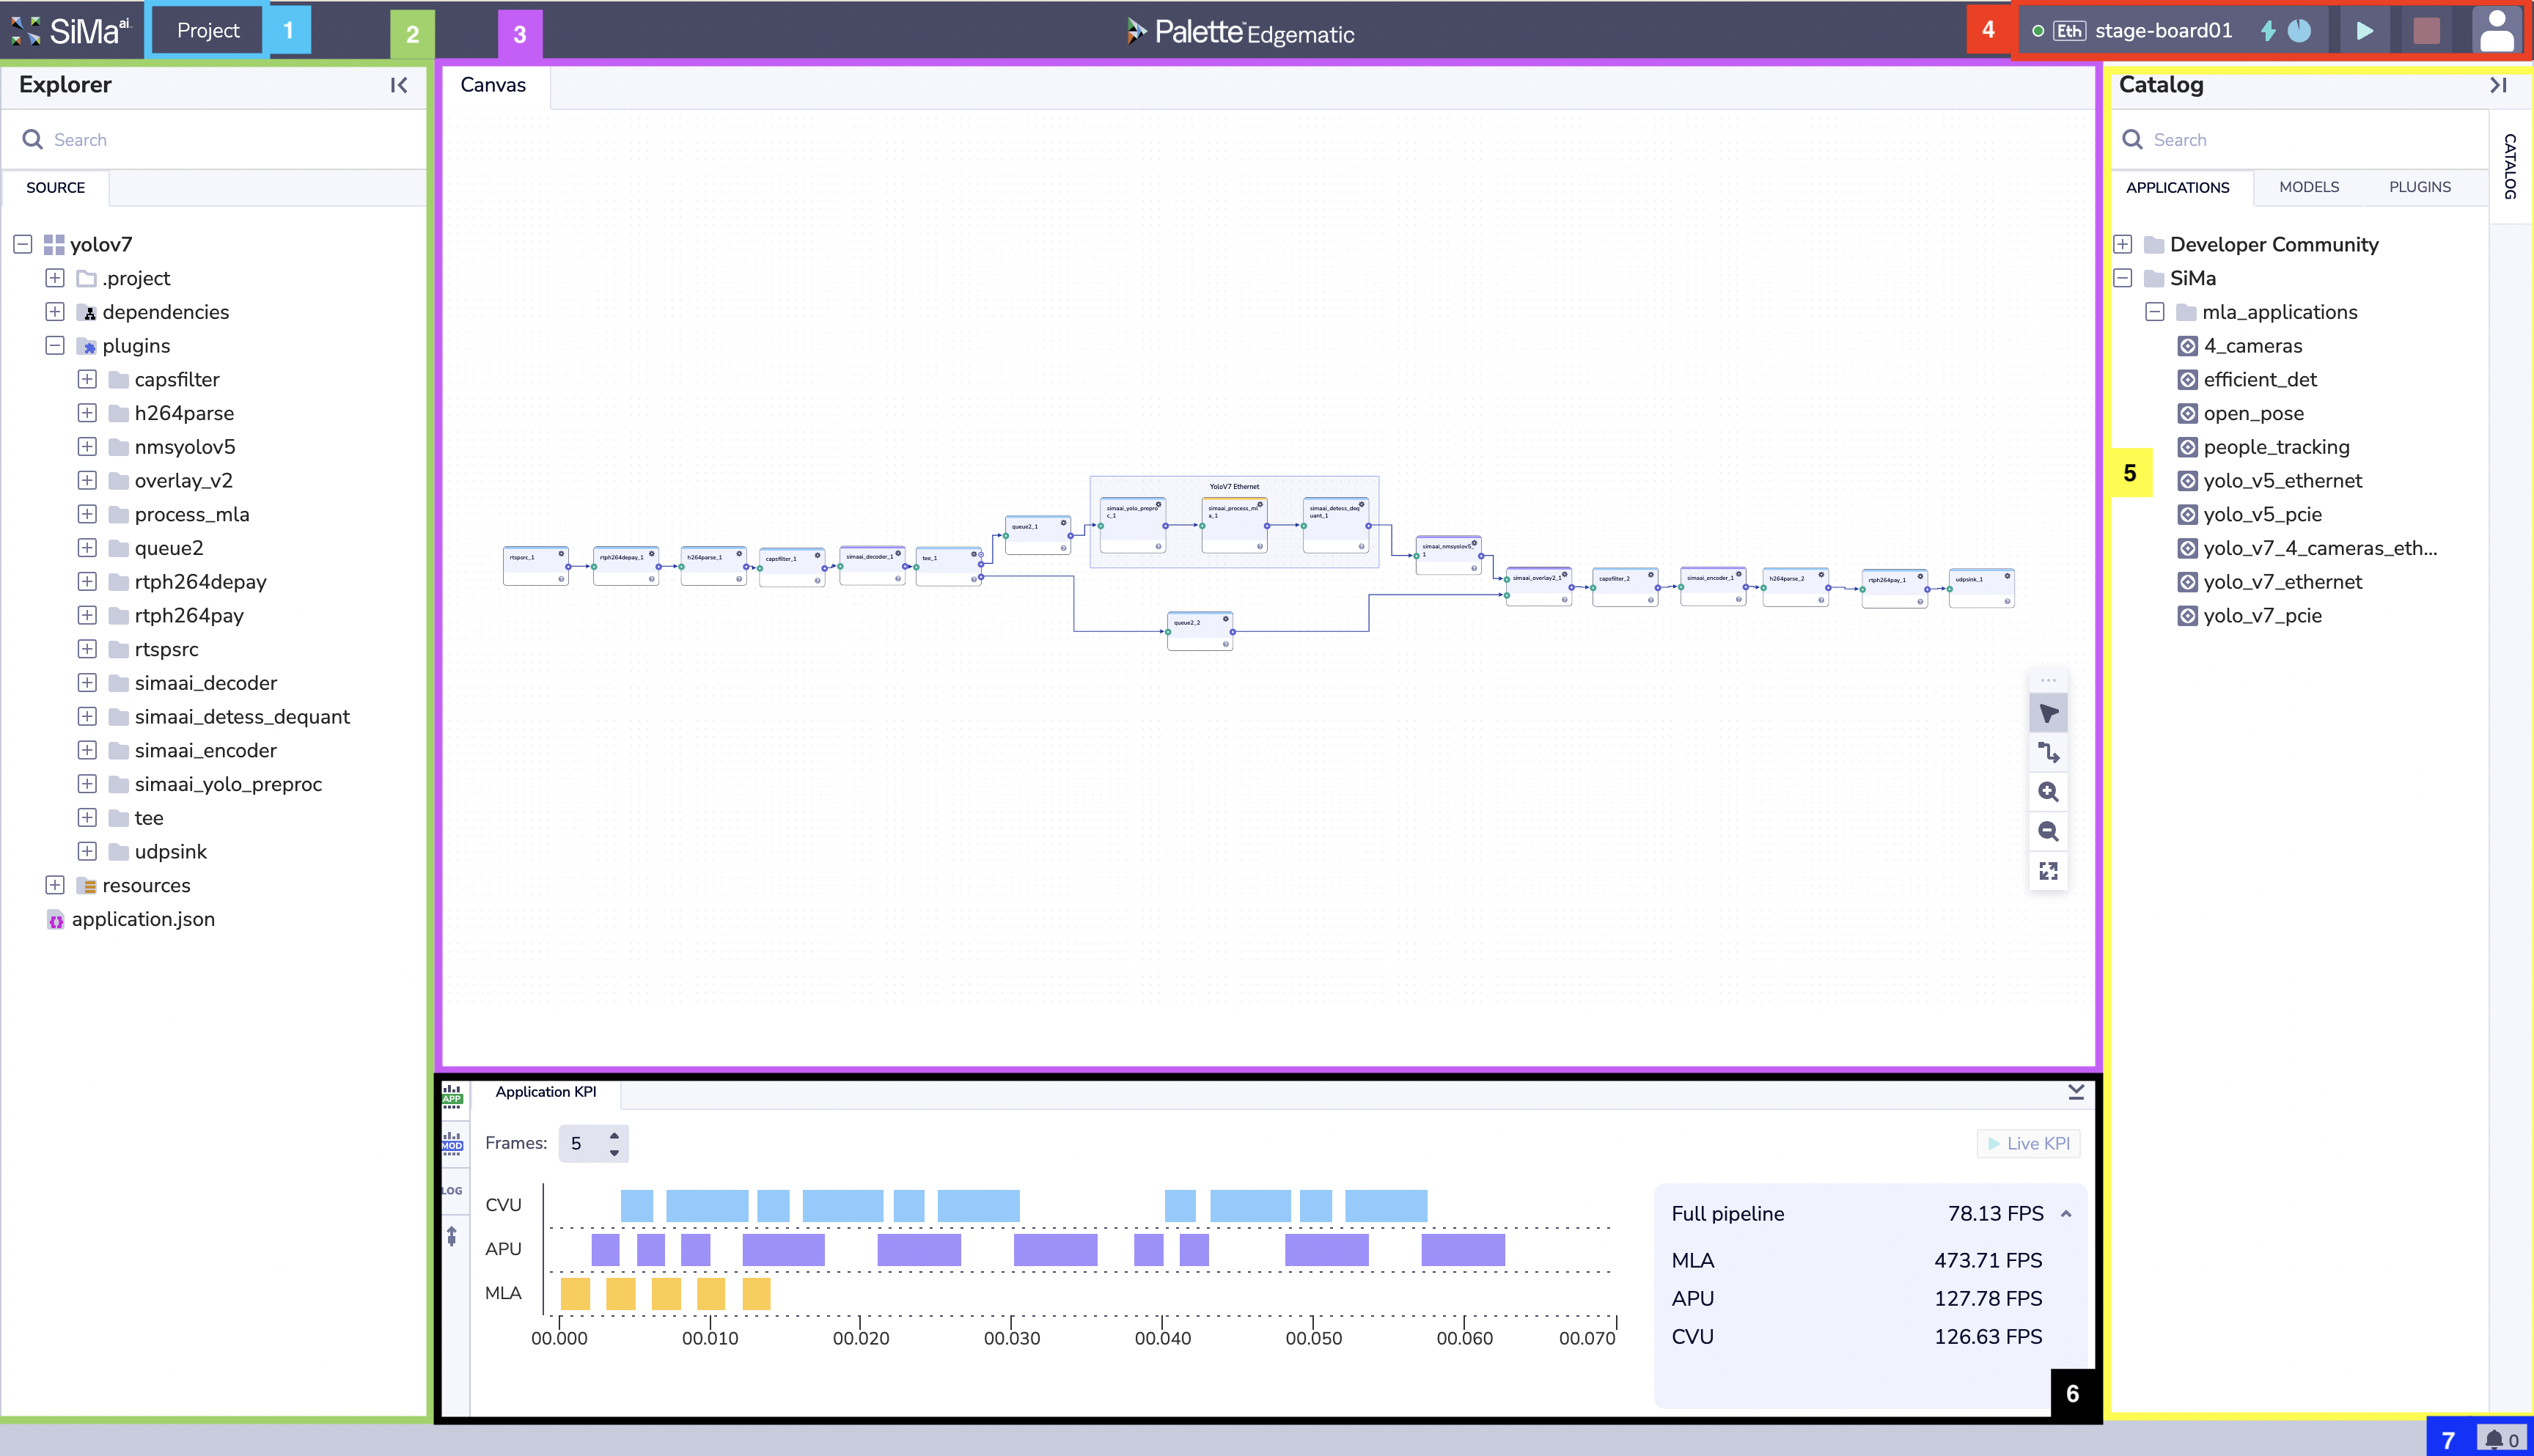Expand the capsfilter plugin folder
2534x1456 pixels.
[87, 379]
